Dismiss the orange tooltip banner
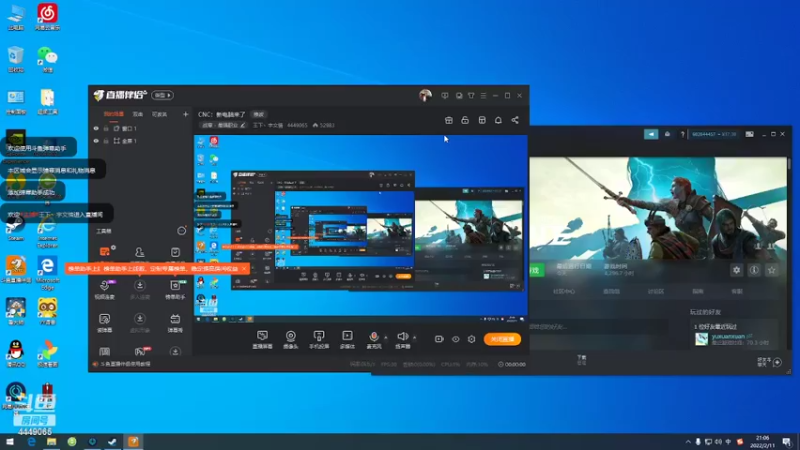The height and width of the screenshot is (450, 800). [244, 269]
